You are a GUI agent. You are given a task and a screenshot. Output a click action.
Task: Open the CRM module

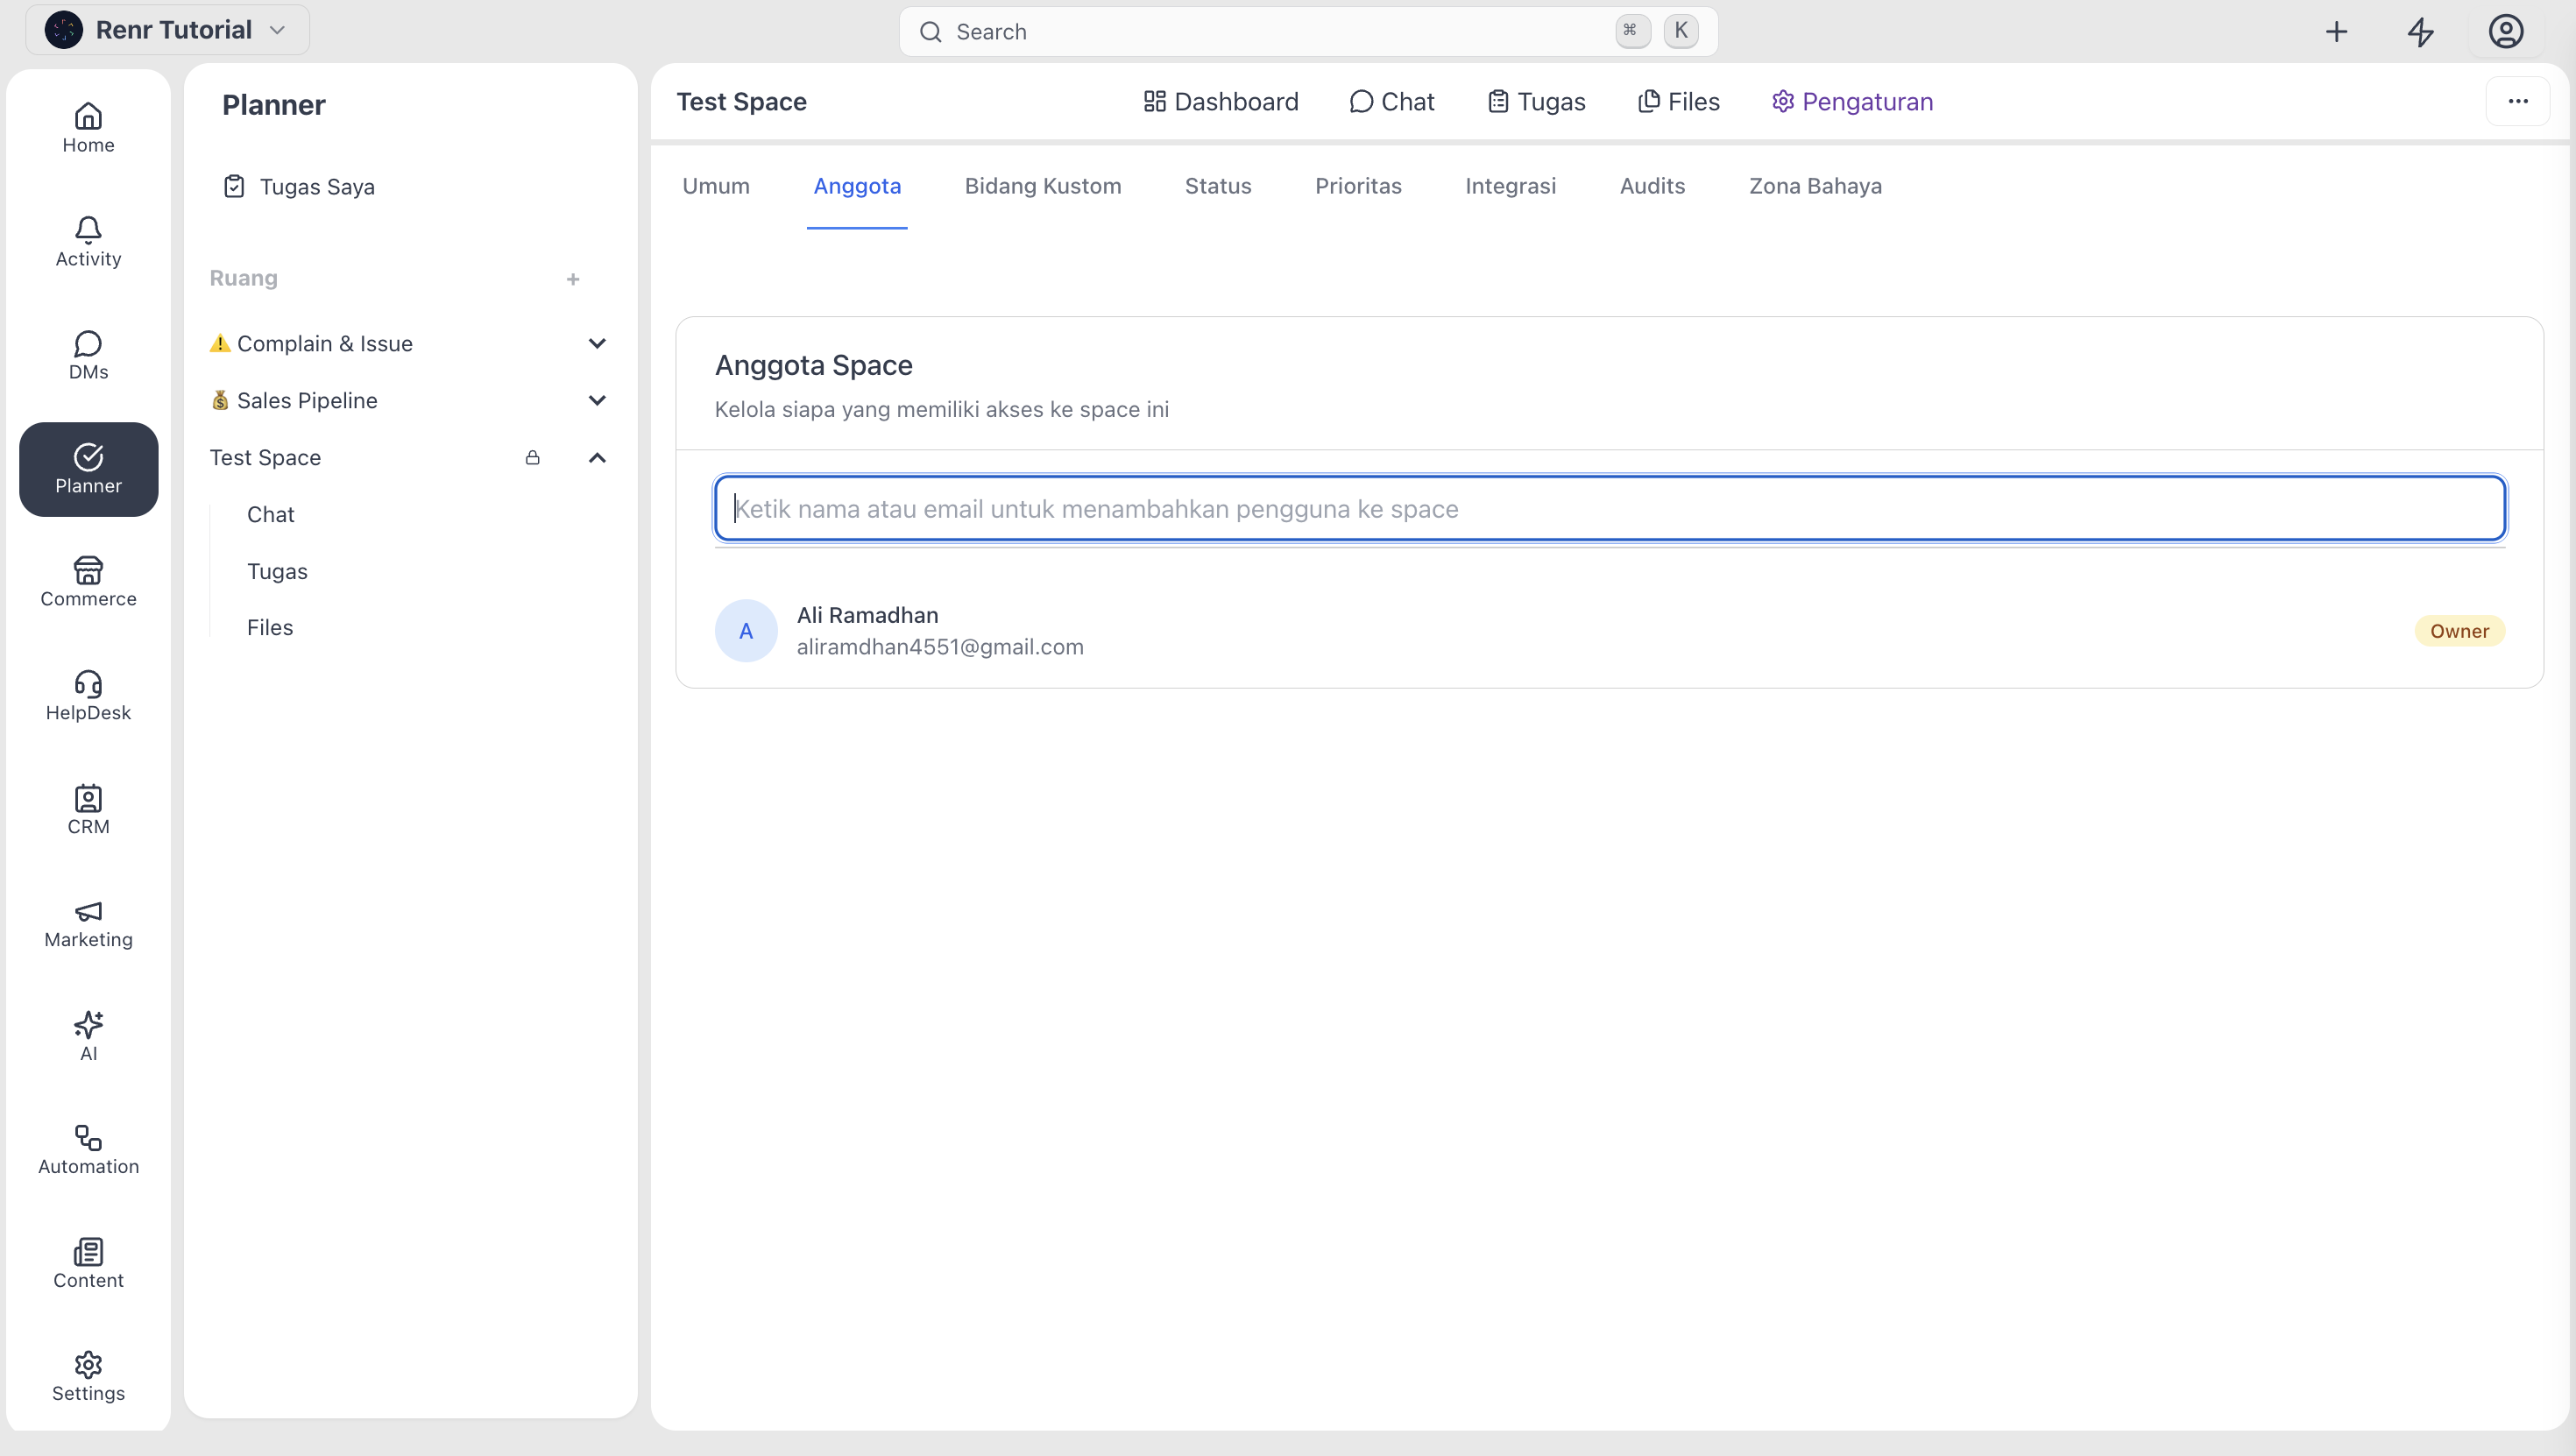pos(88,810)
